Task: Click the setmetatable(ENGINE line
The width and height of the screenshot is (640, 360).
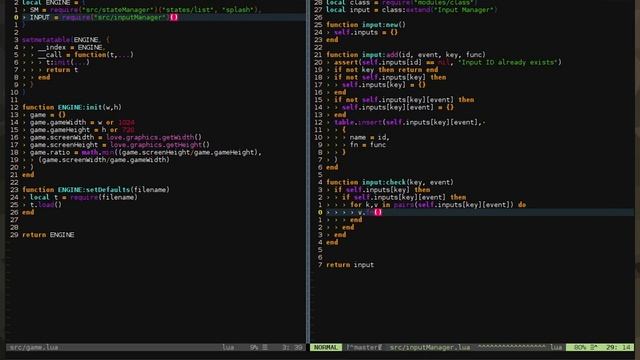Action: click(66, 40)
